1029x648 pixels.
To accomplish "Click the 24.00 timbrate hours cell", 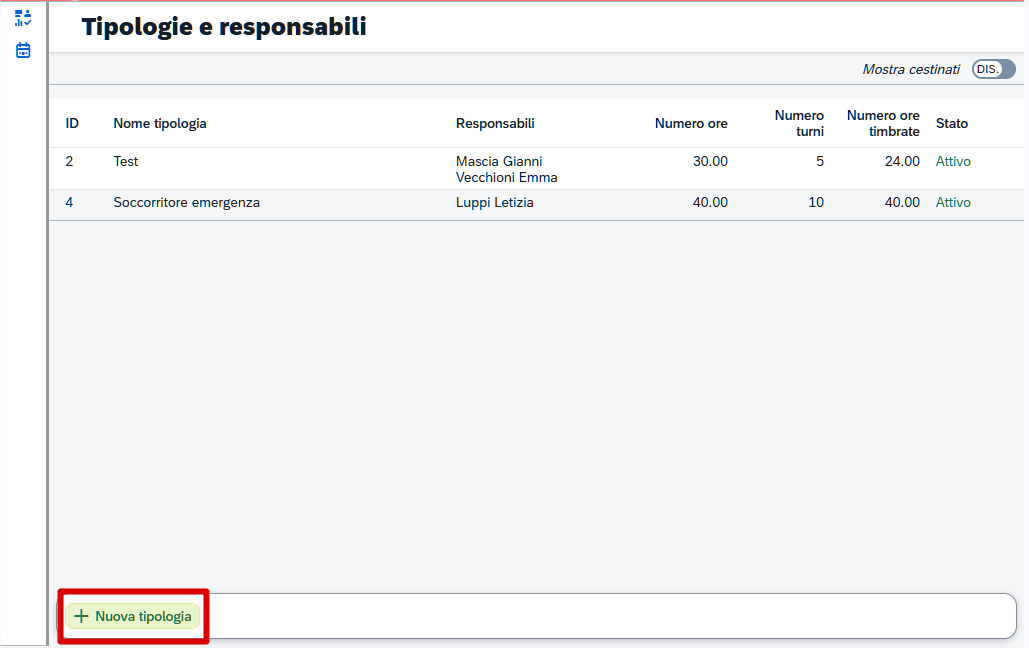I will click(x=902, y=162).
